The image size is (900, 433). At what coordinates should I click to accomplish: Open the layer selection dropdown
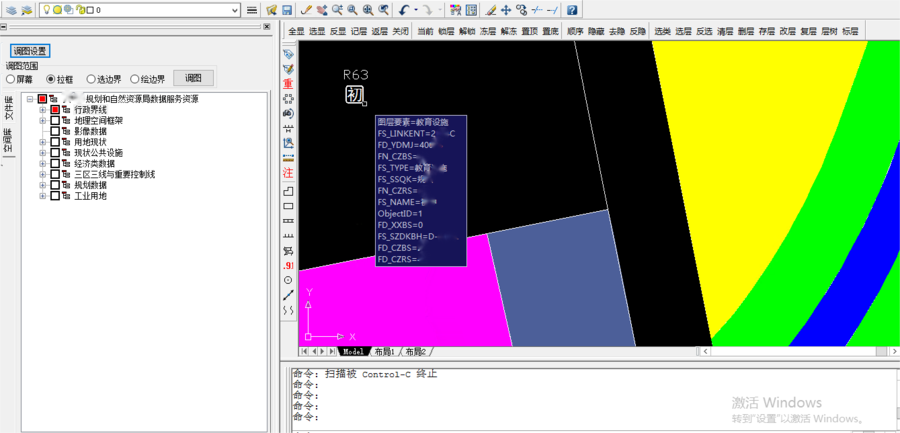[x=234, y=9]
